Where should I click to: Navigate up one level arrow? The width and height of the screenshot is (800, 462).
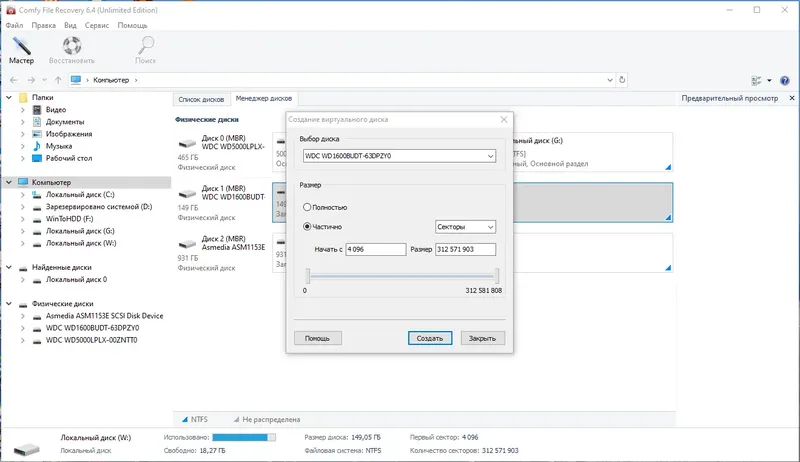click(x=58, y=80)
